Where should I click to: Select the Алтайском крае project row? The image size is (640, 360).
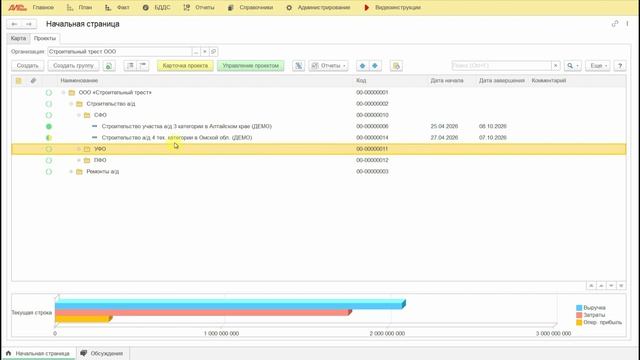point(318,127)
